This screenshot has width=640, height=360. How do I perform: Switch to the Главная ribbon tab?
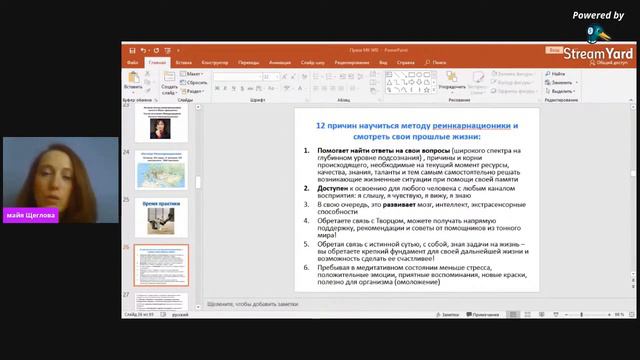pyautogui.click(x=157, y=62)
